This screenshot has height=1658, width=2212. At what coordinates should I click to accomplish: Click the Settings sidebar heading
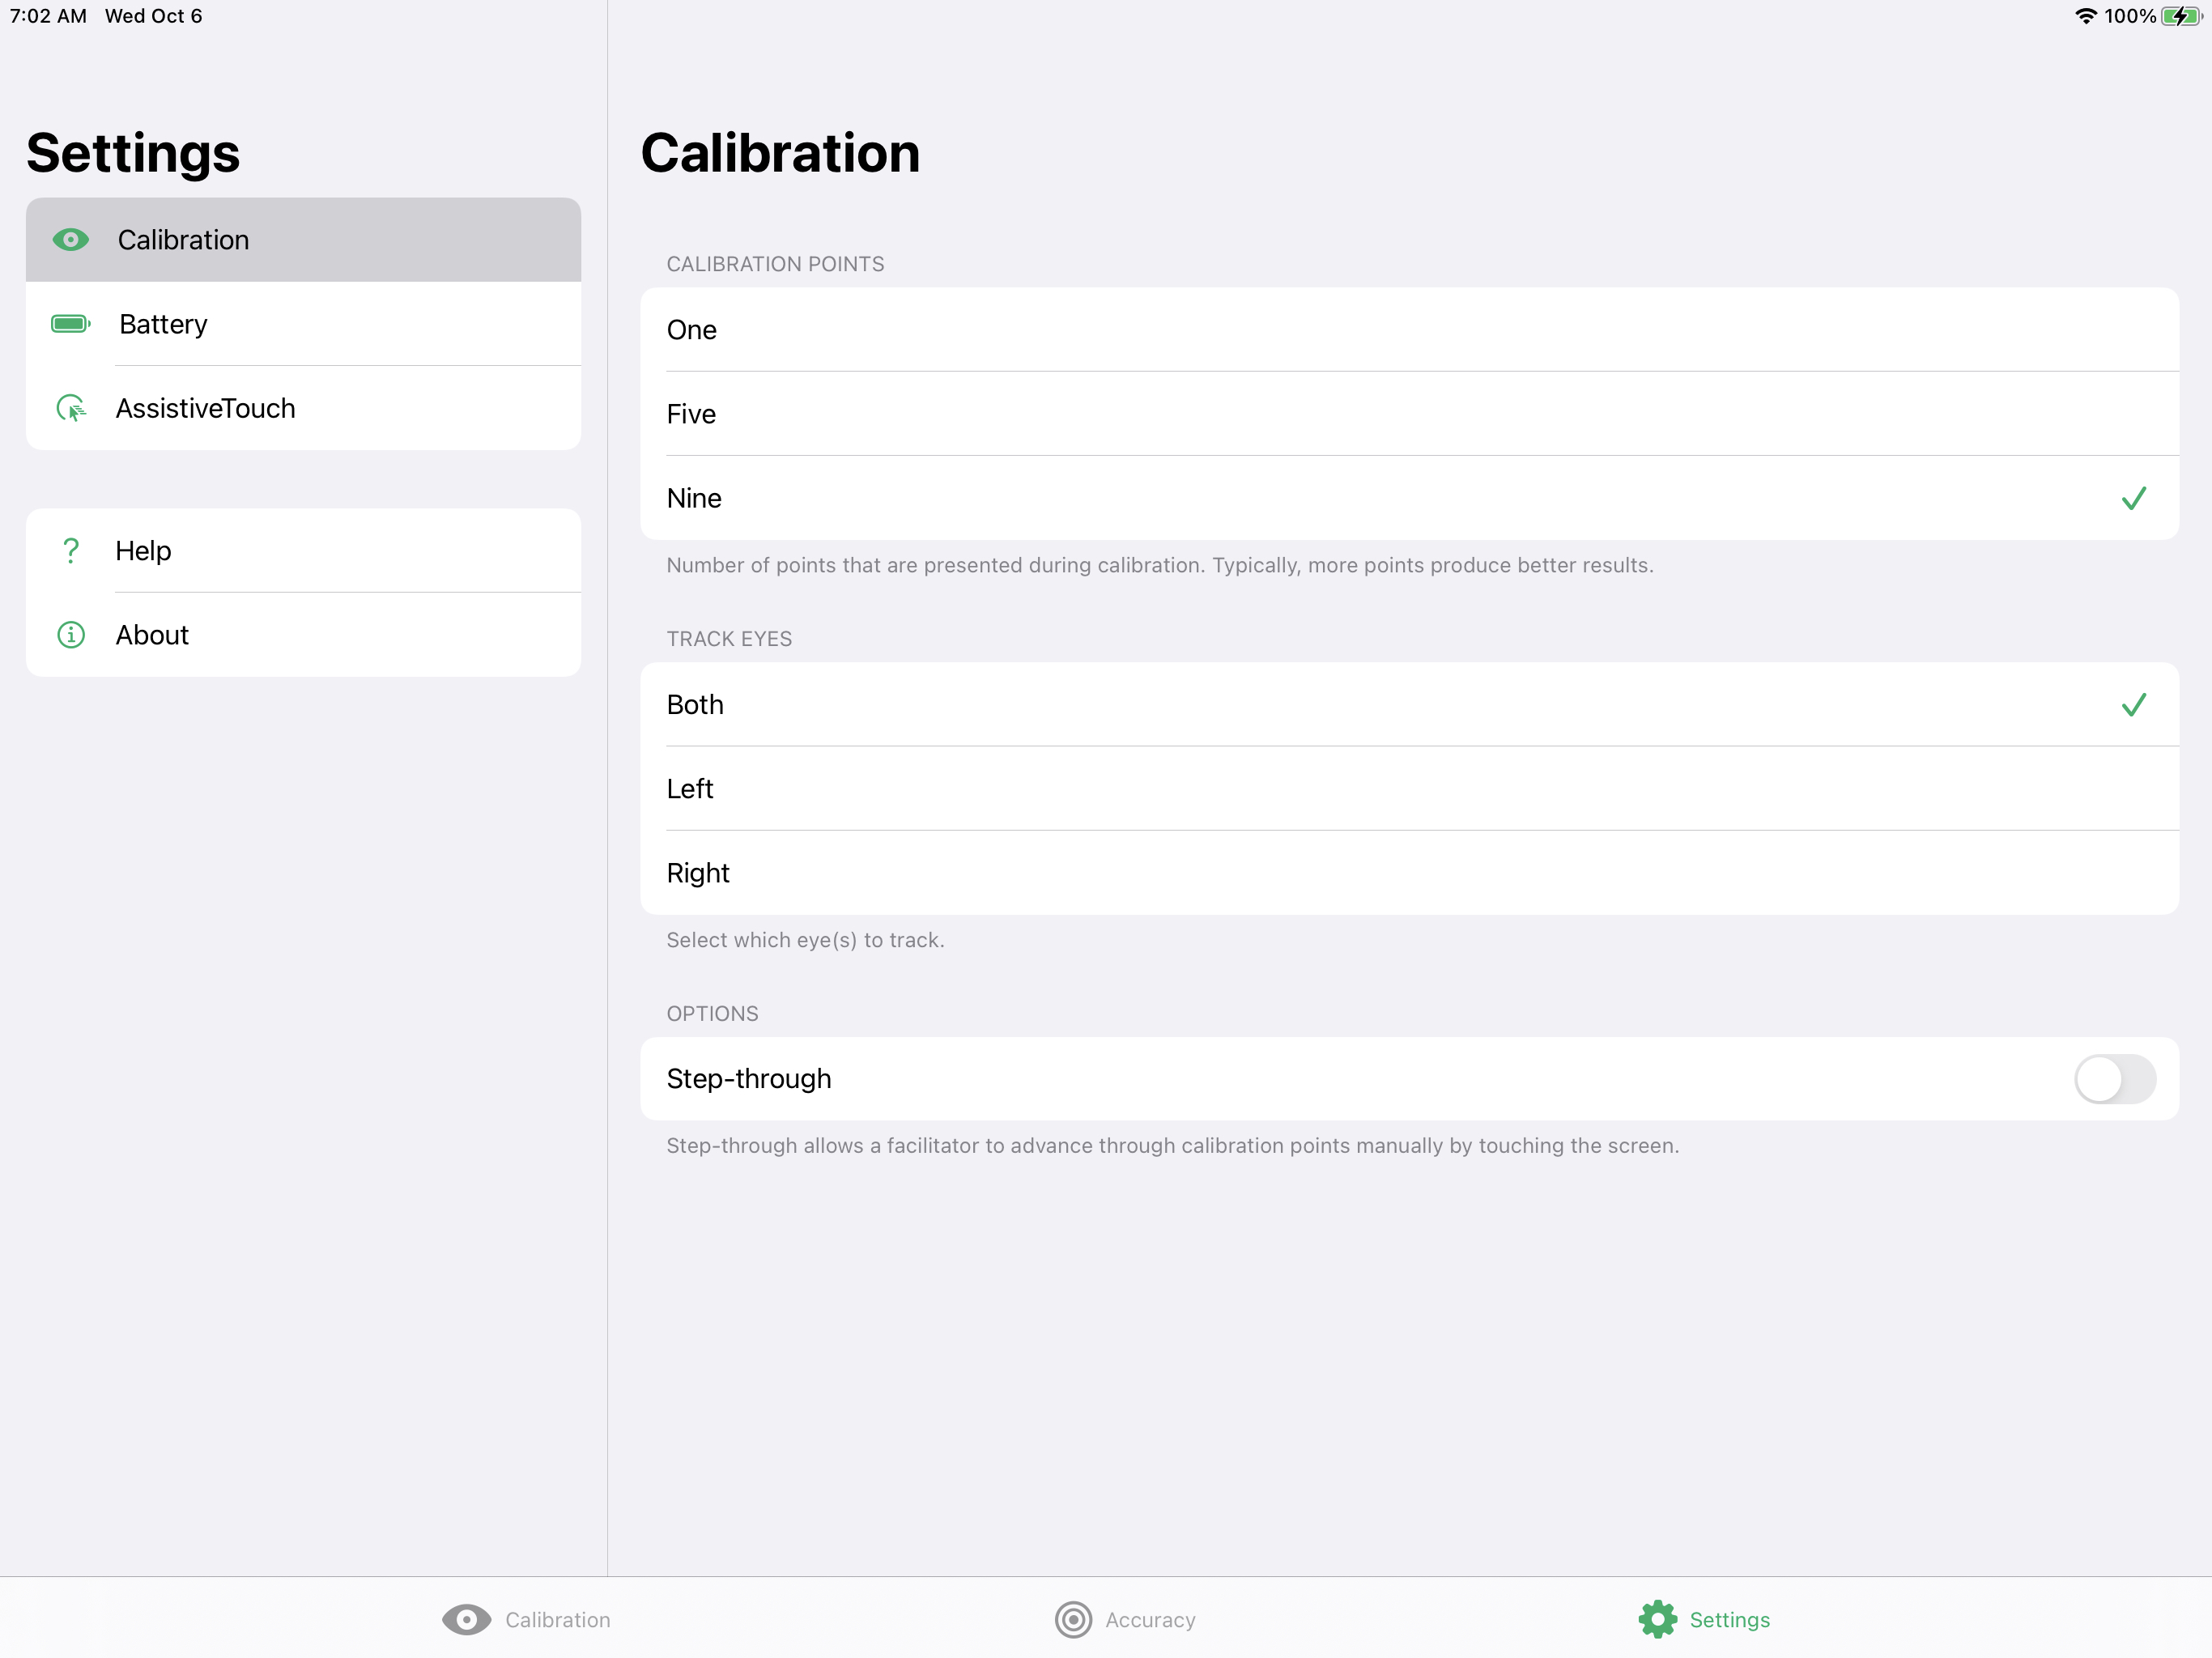133,153
